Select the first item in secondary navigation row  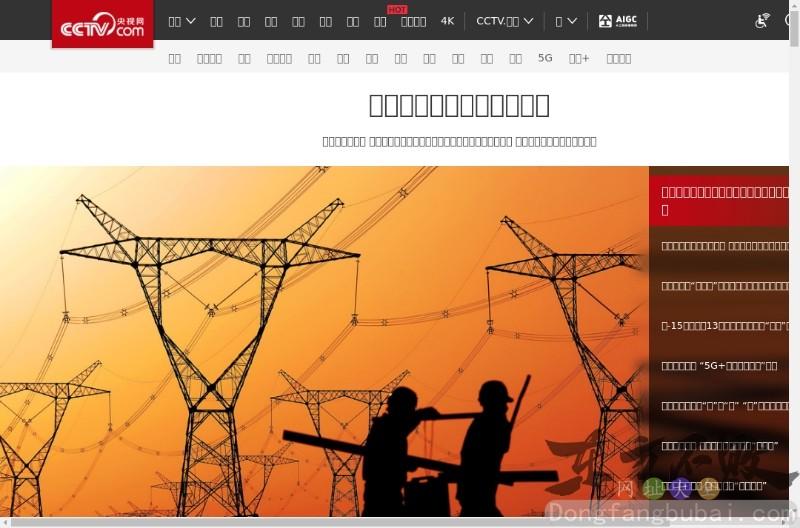click(175, 58)
